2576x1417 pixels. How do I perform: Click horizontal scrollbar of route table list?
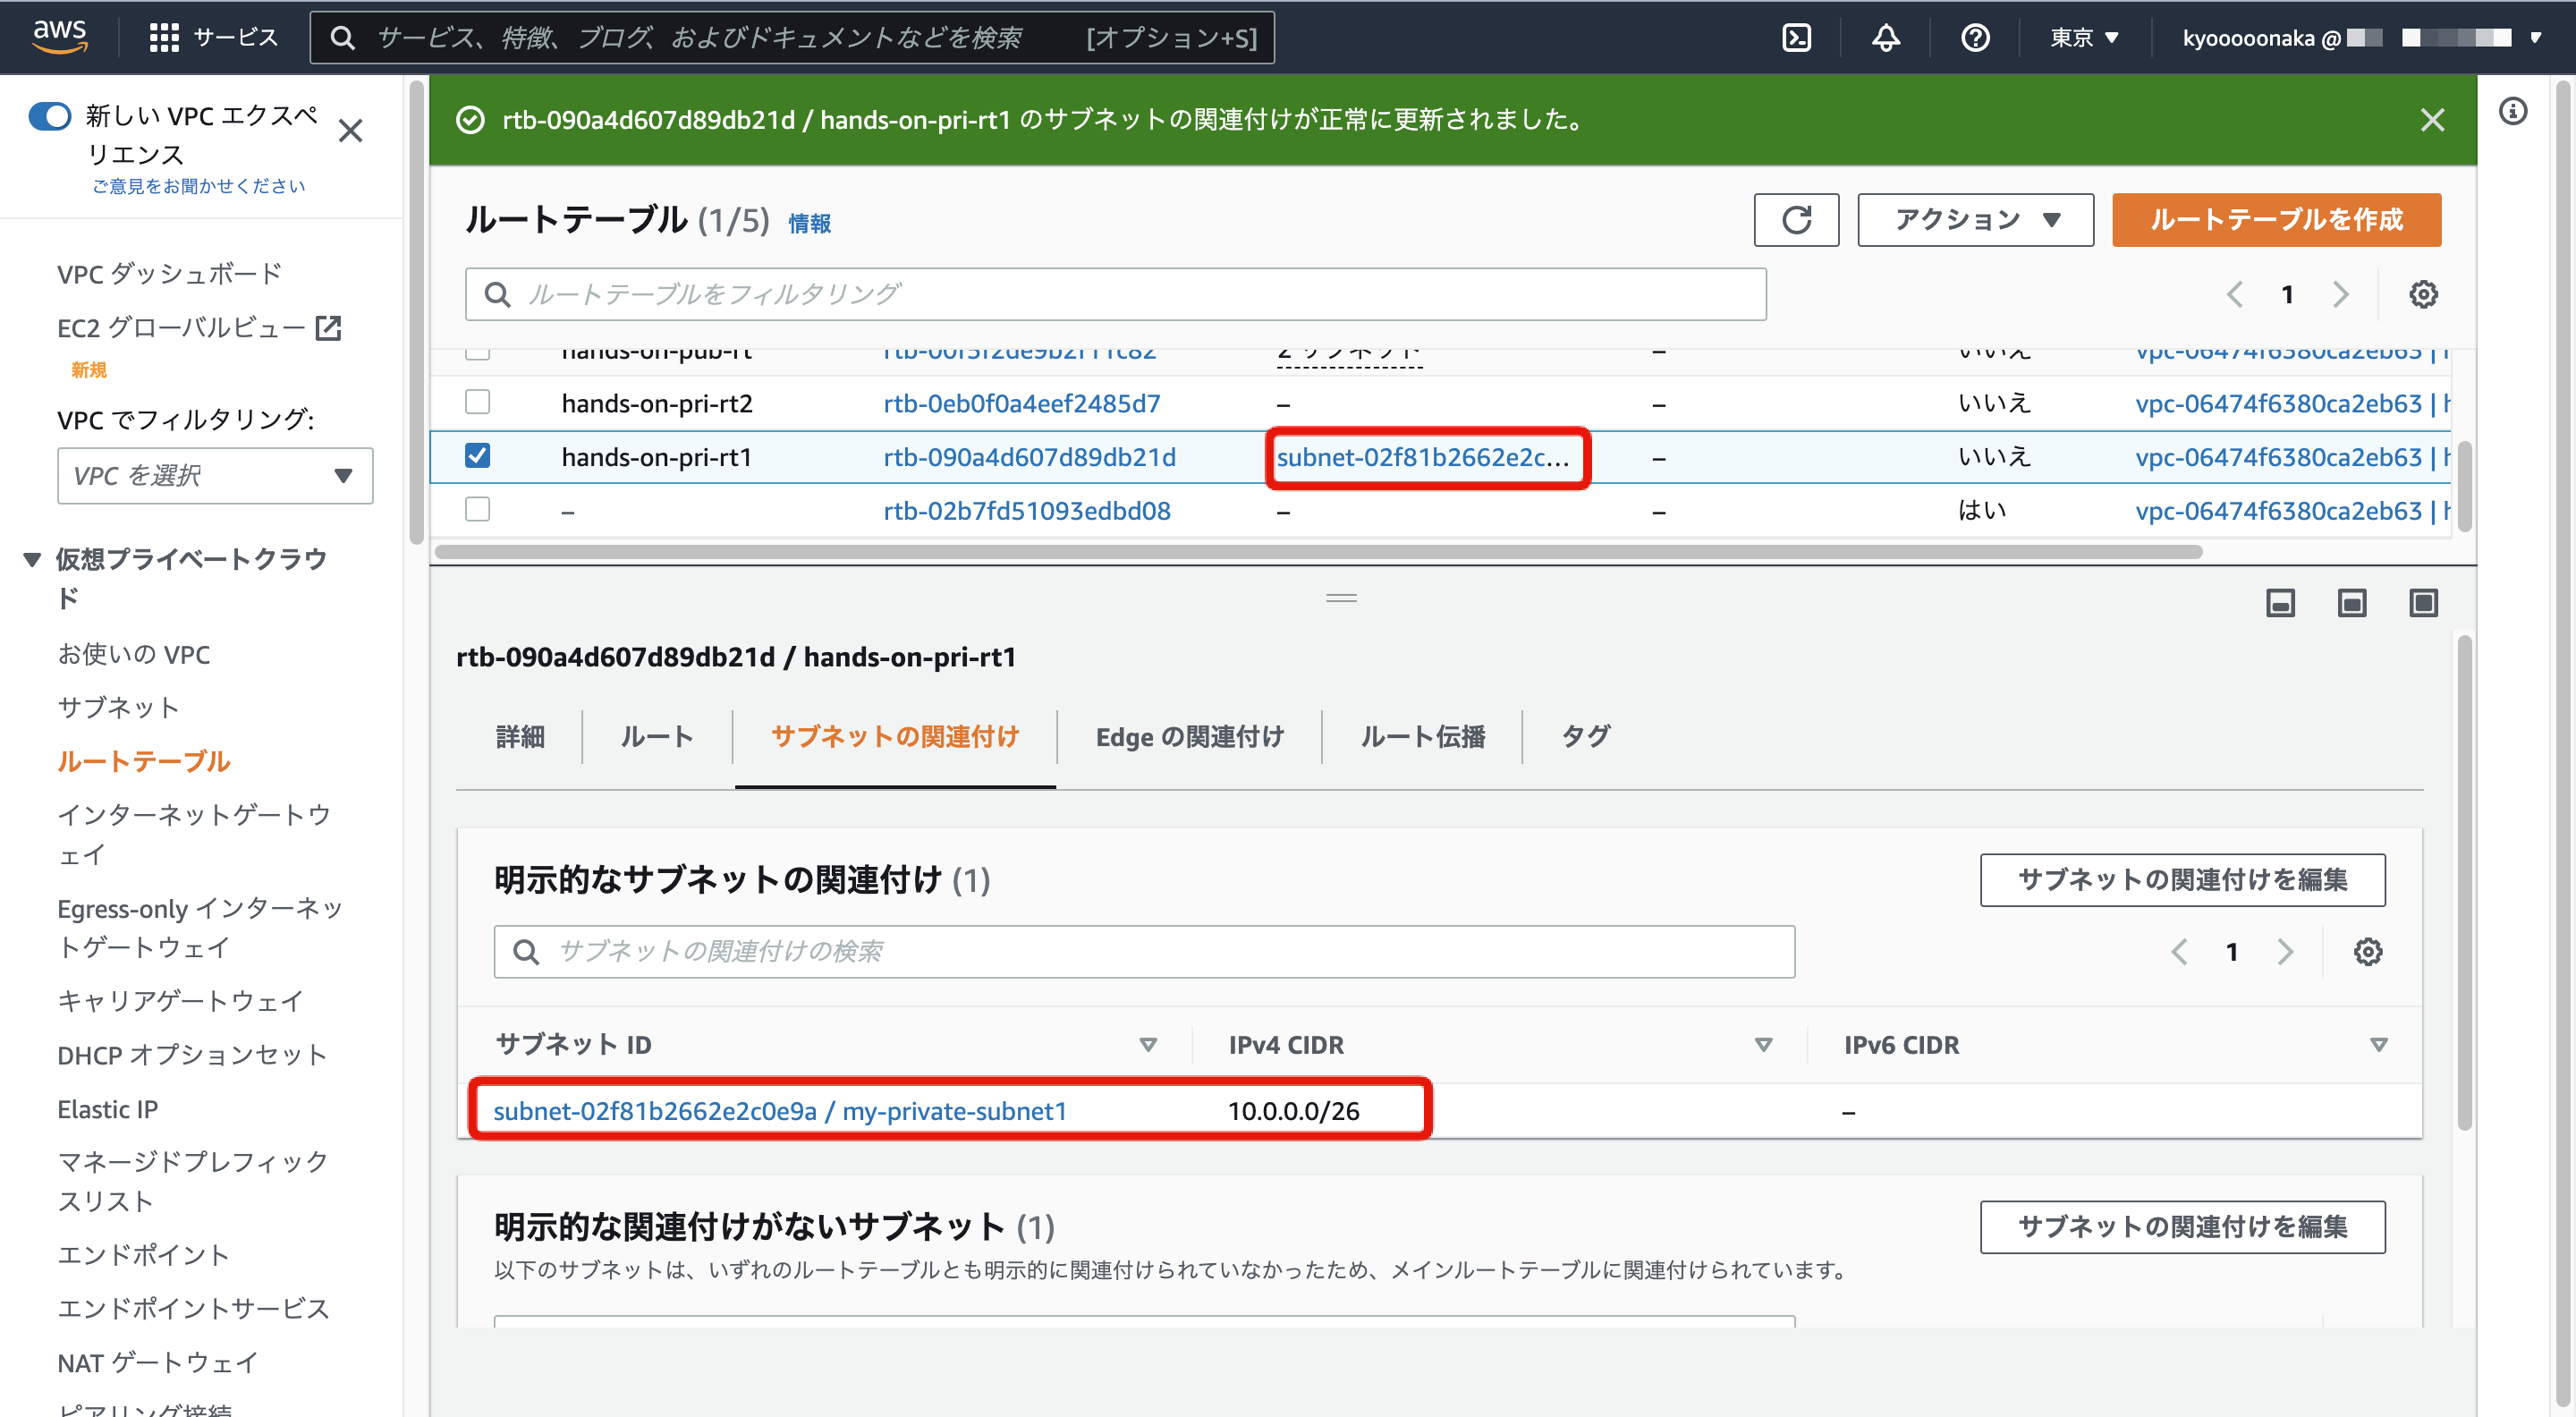click(1318, 552)
